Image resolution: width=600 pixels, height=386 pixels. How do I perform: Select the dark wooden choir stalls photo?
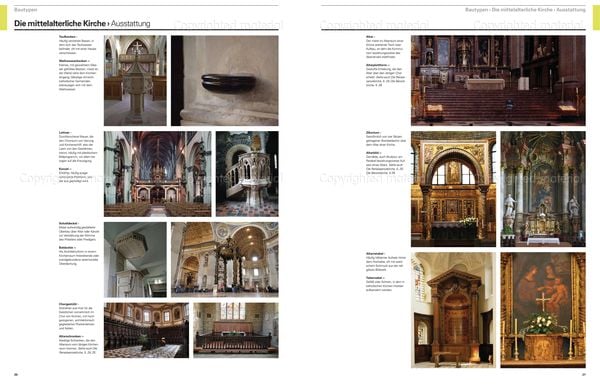tap(146, 331)
